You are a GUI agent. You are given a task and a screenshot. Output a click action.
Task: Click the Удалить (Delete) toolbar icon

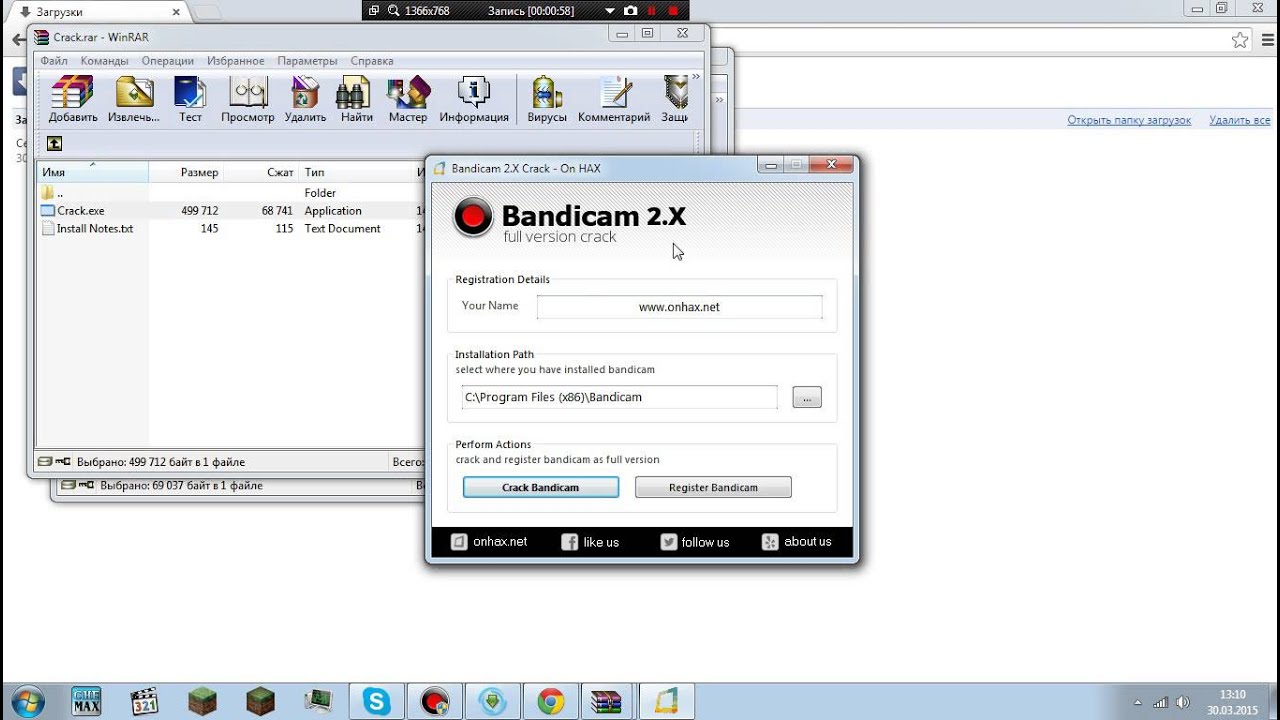click(x=305, y=100)
